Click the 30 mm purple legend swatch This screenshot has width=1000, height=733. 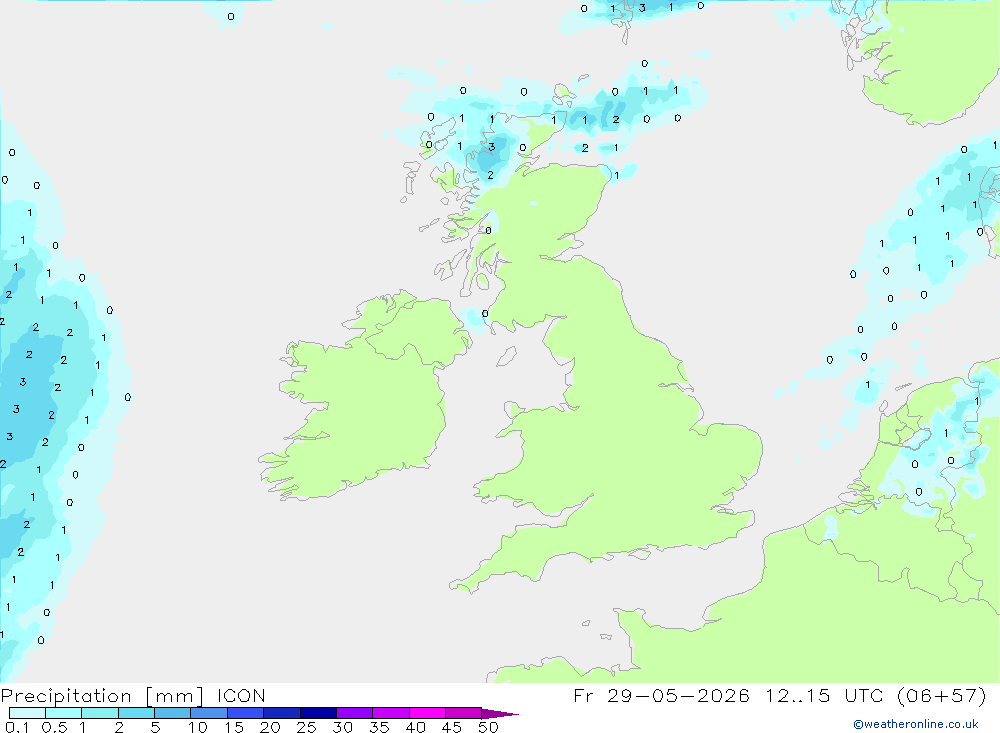(x=355, y=713)
